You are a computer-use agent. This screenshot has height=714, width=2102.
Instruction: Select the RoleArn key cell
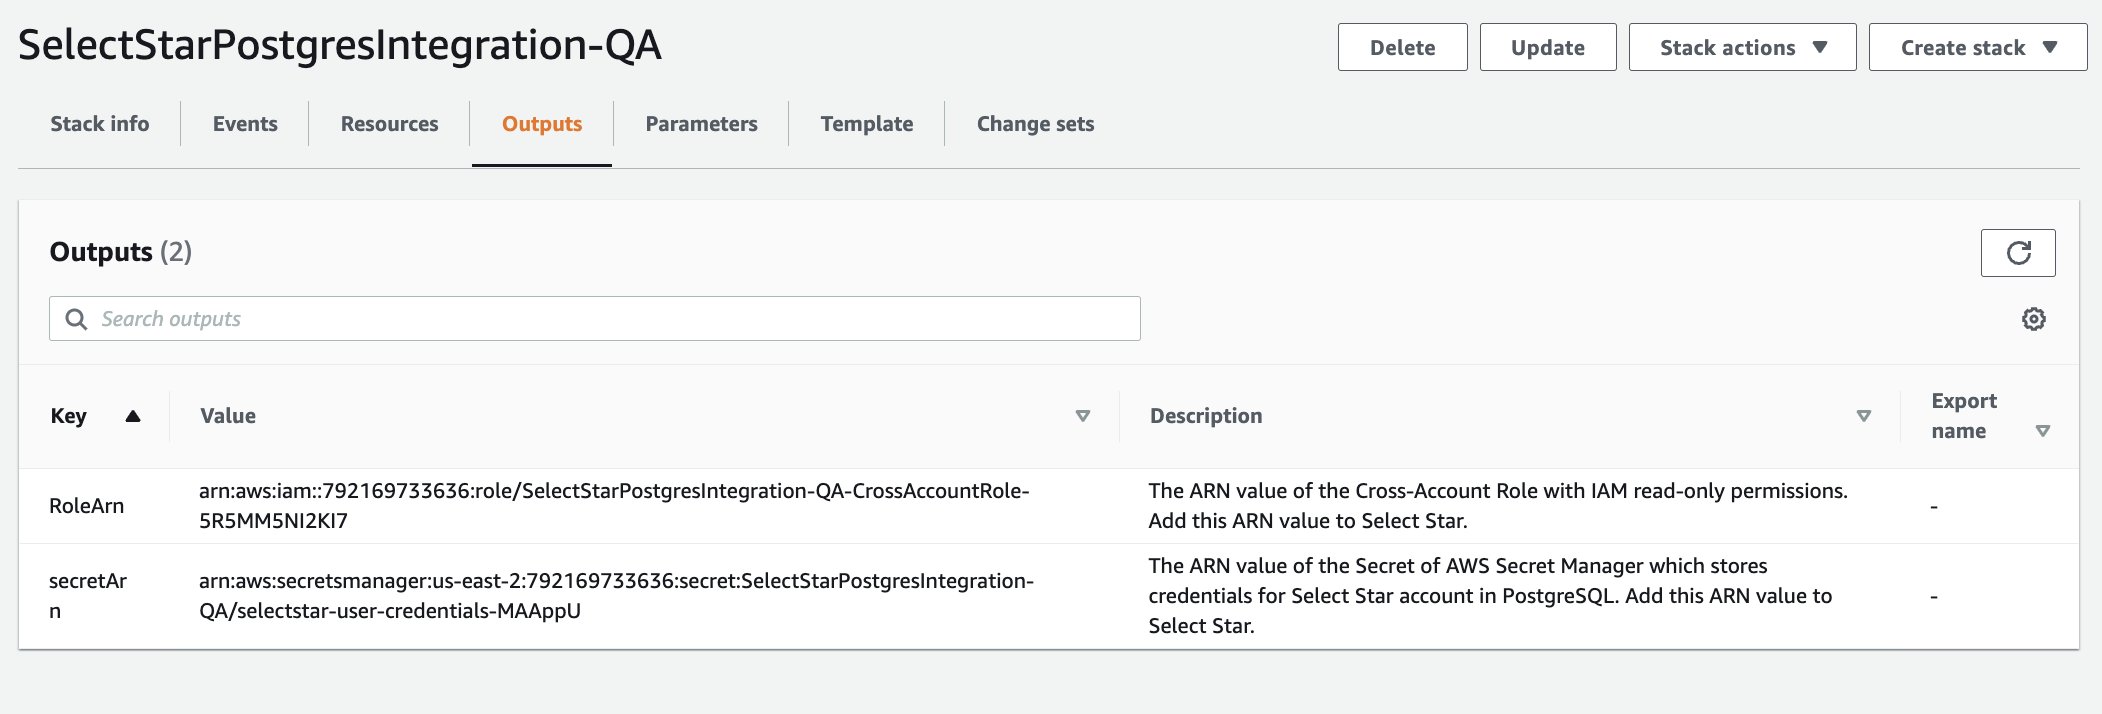click(87, 506)
